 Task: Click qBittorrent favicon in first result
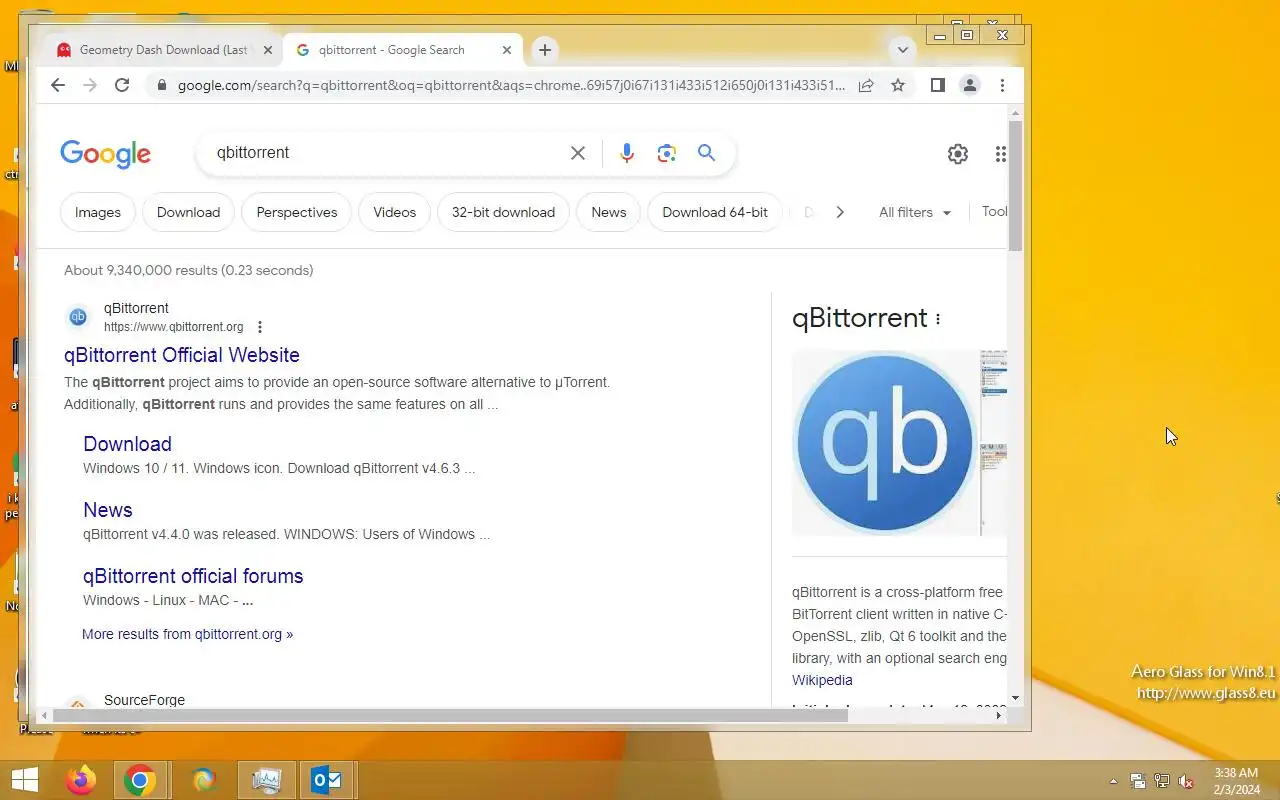78,317
